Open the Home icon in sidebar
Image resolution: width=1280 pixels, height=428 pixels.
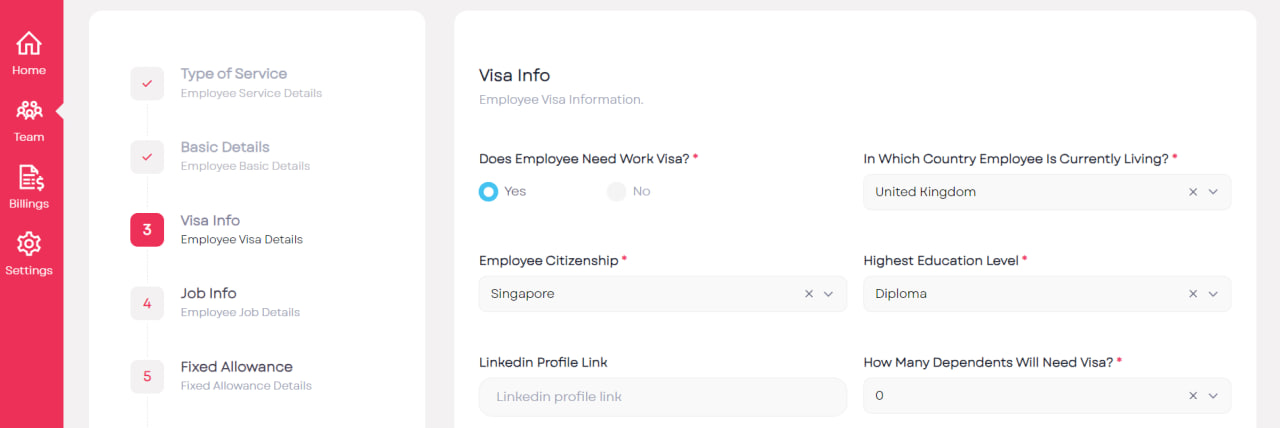pos(29,44)
